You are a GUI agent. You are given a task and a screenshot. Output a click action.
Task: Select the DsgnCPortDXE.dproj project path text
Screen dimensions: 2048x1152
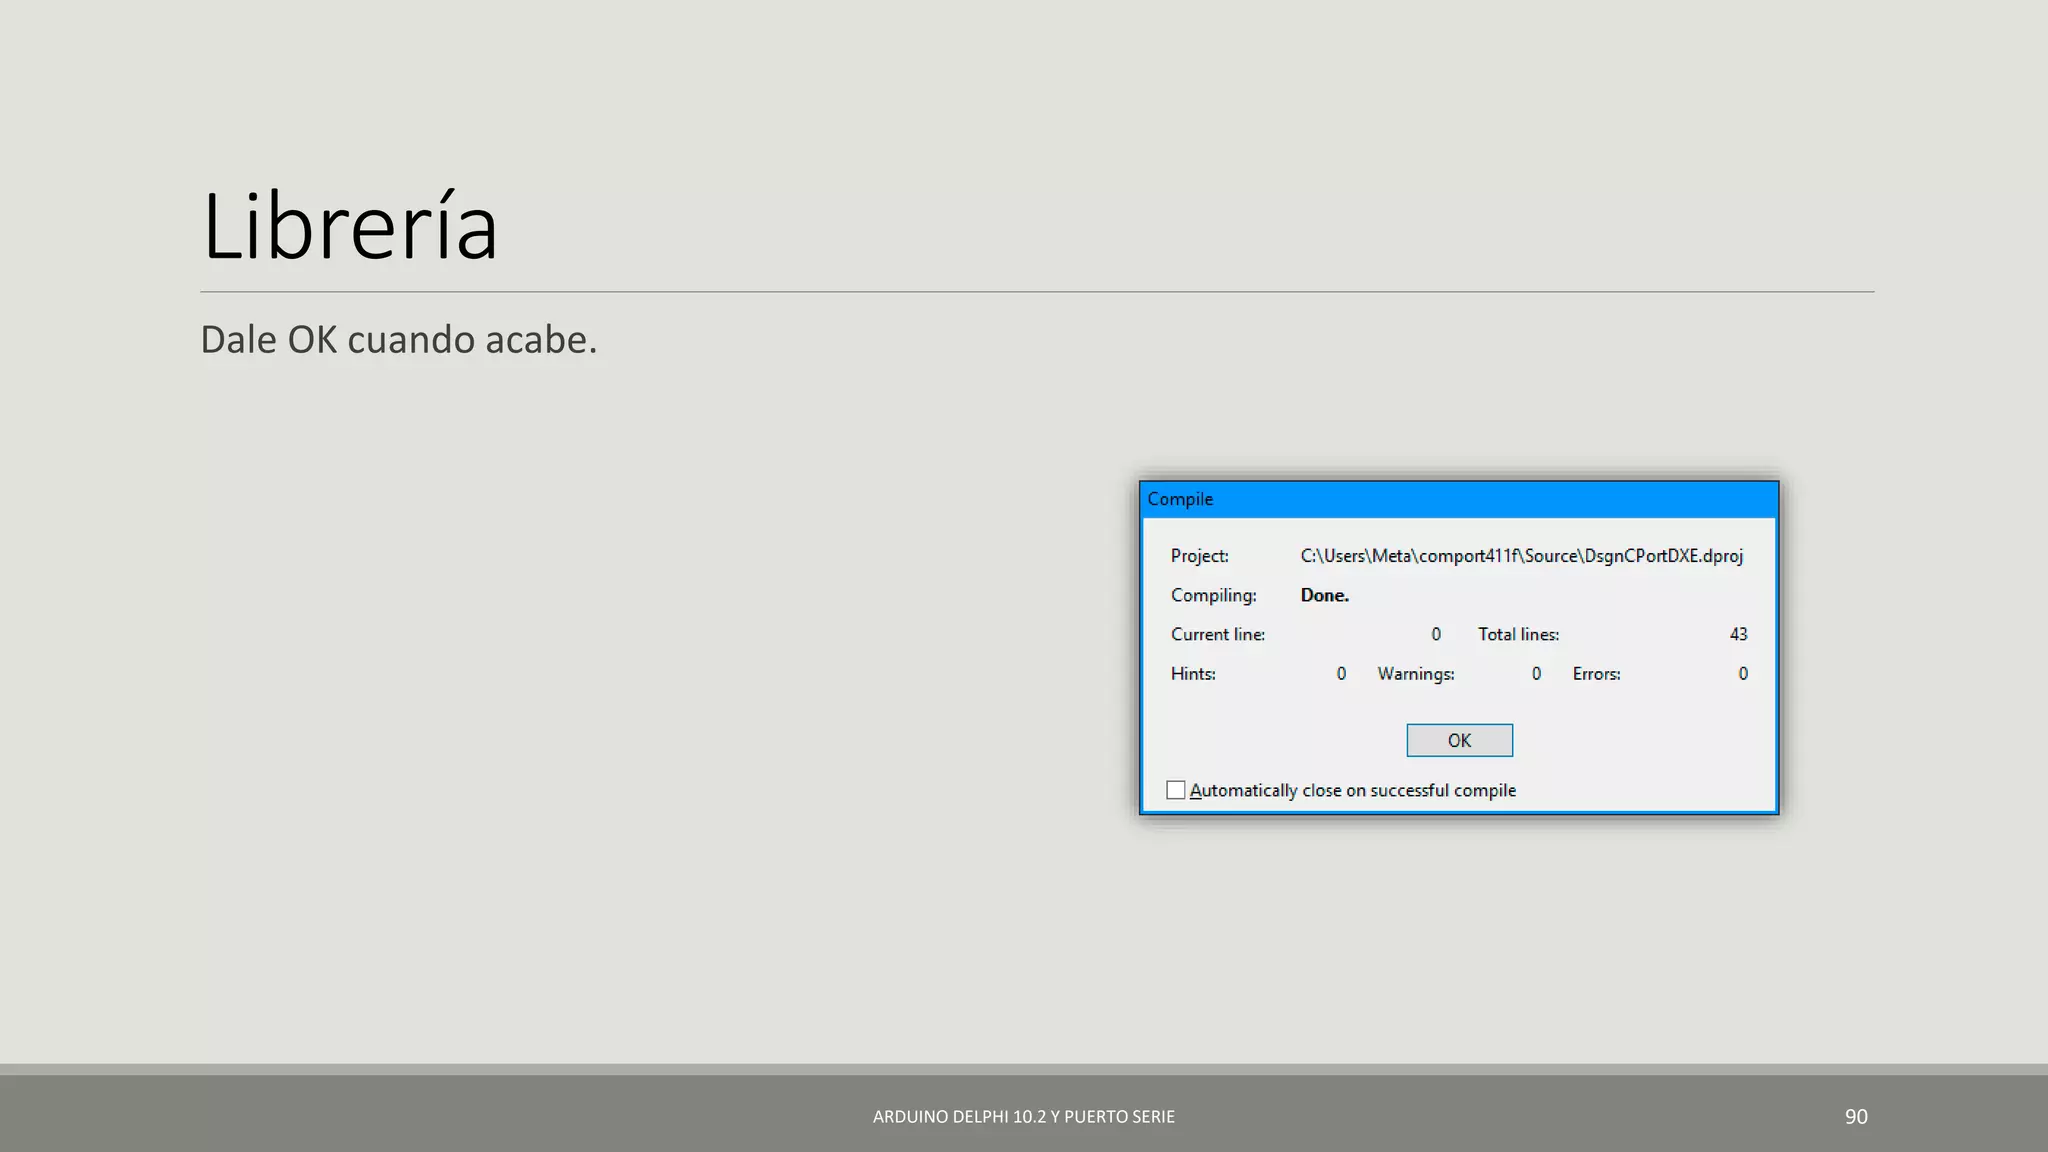click(1521, 556)
